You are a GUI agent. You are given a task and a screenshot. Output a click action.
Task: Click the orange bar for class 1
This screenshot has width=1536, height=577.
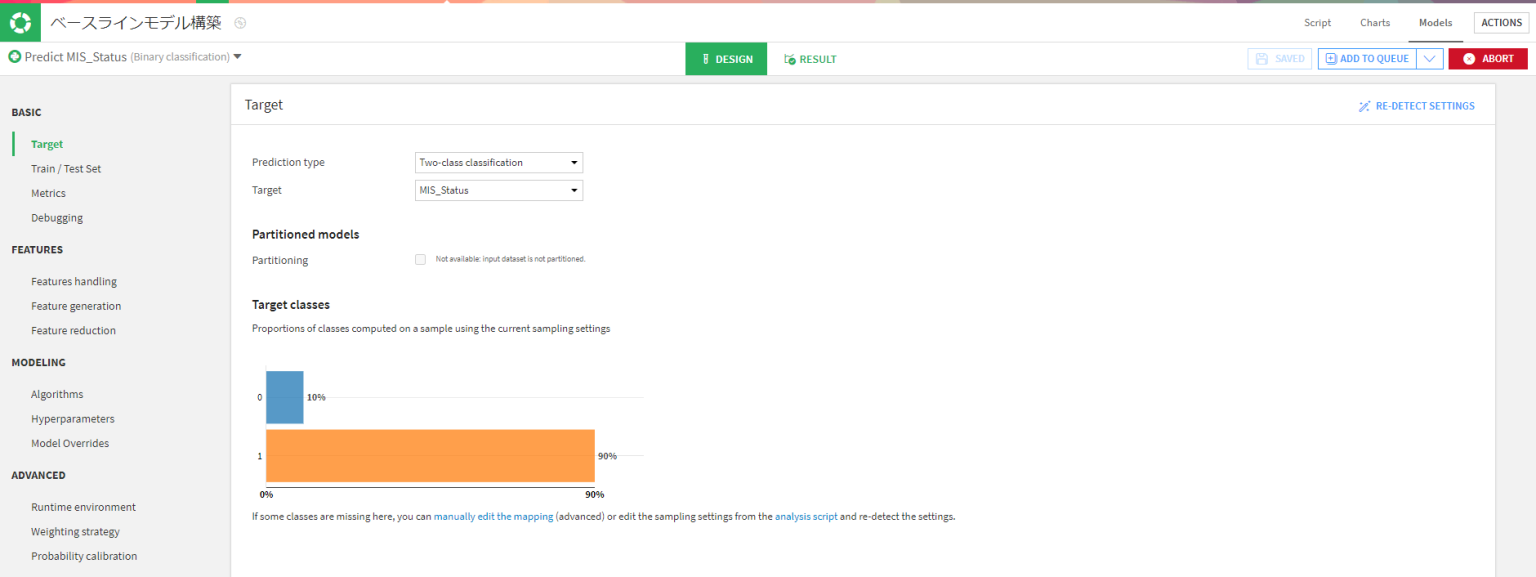[x=430, y=456]
